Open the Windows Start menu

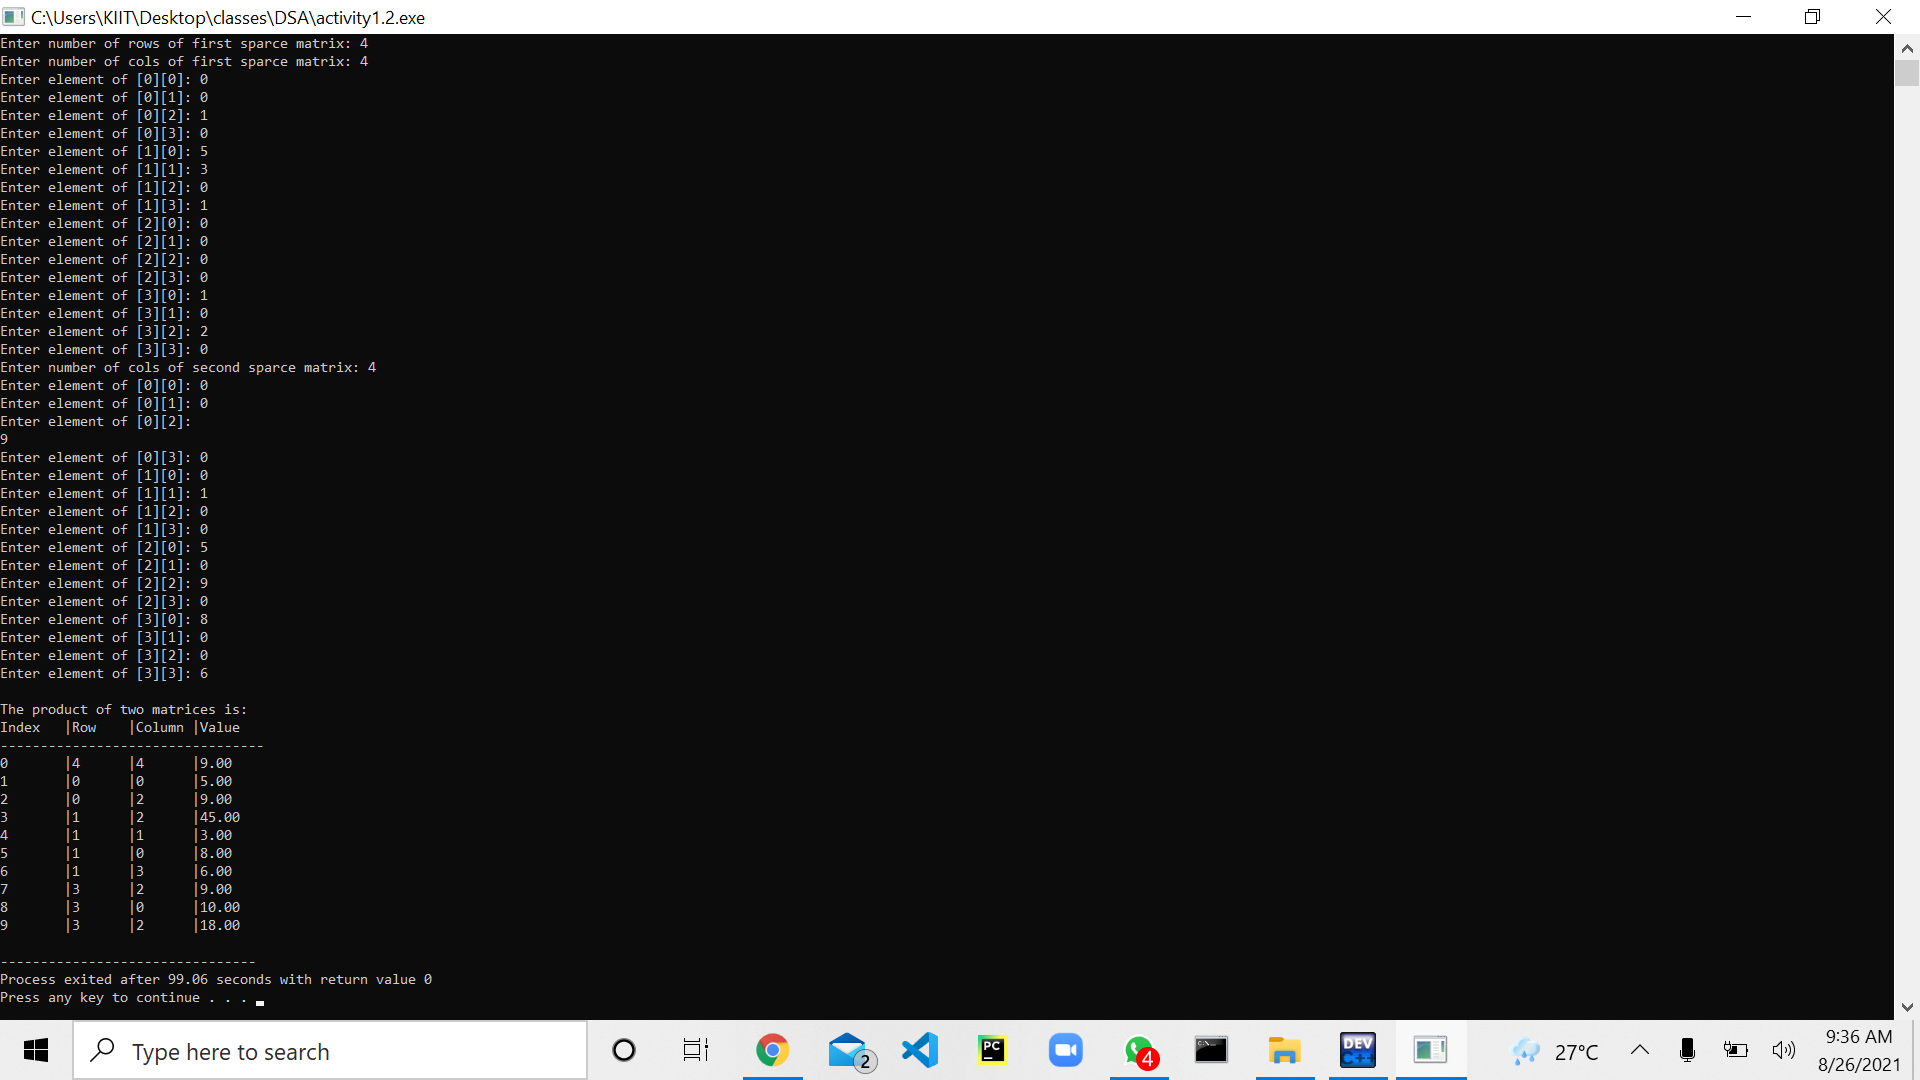[x=36, y=1050]
